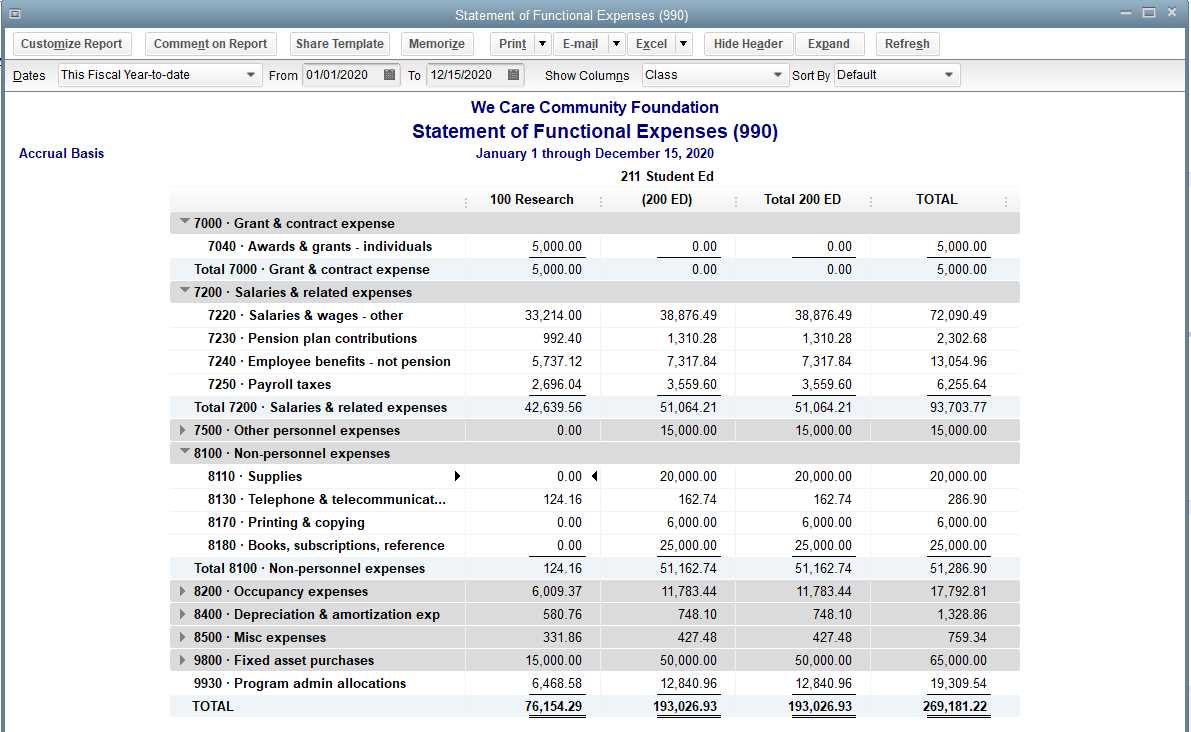Refresh the report
Viewport: 1191px width, 732px height.
click(907, 44)
